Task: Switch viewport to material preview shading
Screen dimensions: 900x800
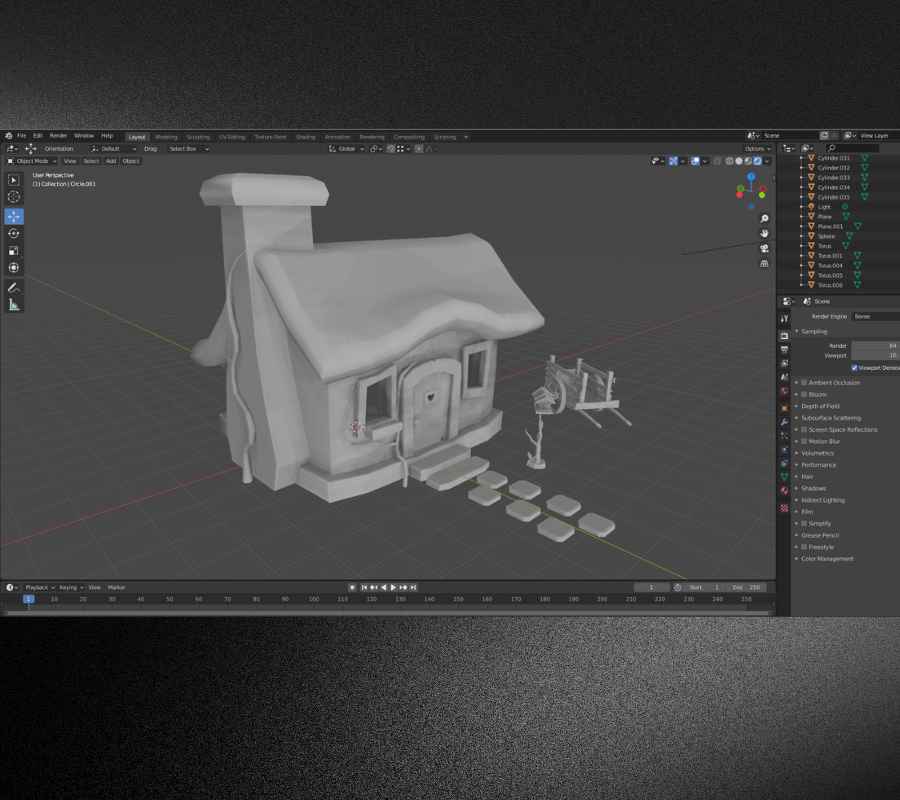Action: 748,161
